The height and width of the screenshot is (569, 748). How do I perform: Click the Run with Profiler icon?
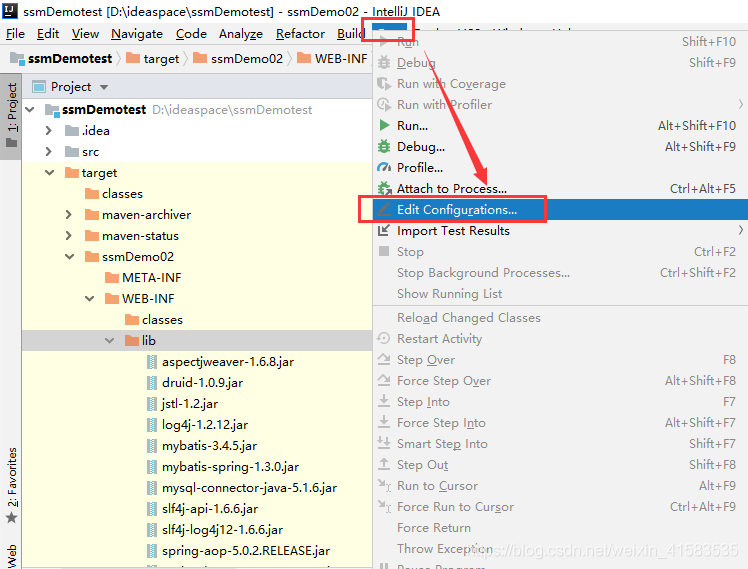click(384, 104)
